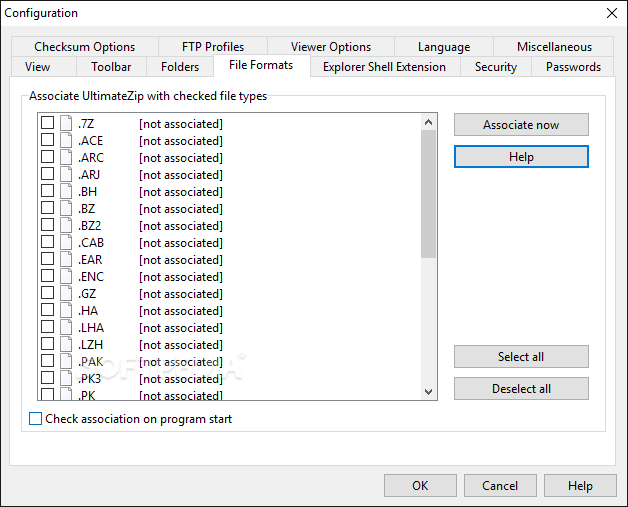This screenshot has width=628, height=507.
Task: Check the .BZ2 file type box
Action: (47, 225)
